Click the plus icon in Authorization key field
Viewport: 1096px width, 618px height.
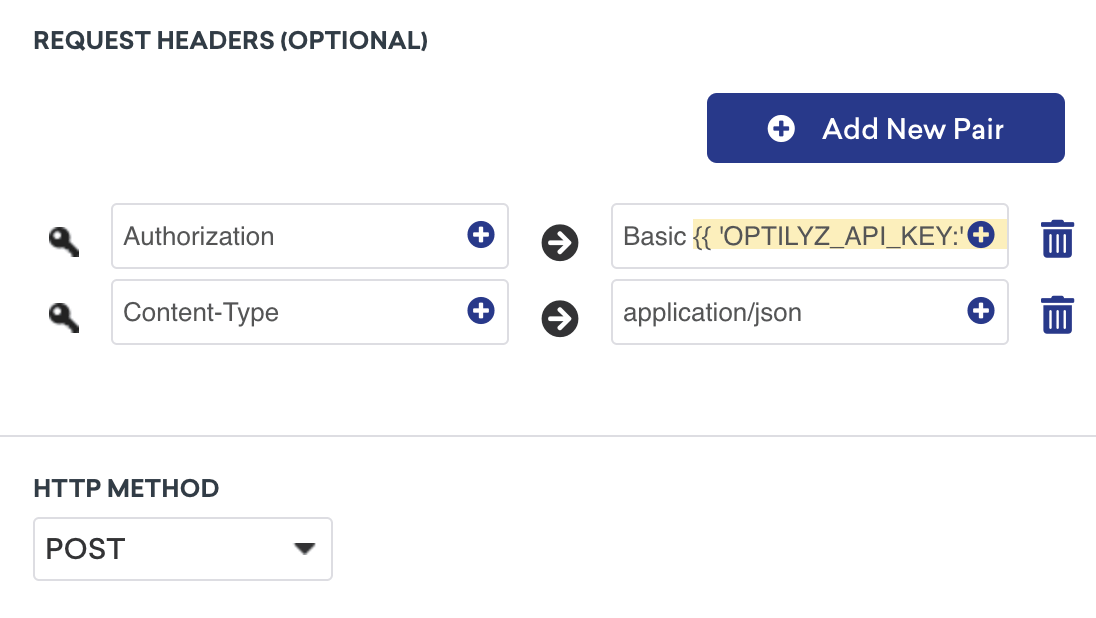(481, 236)
